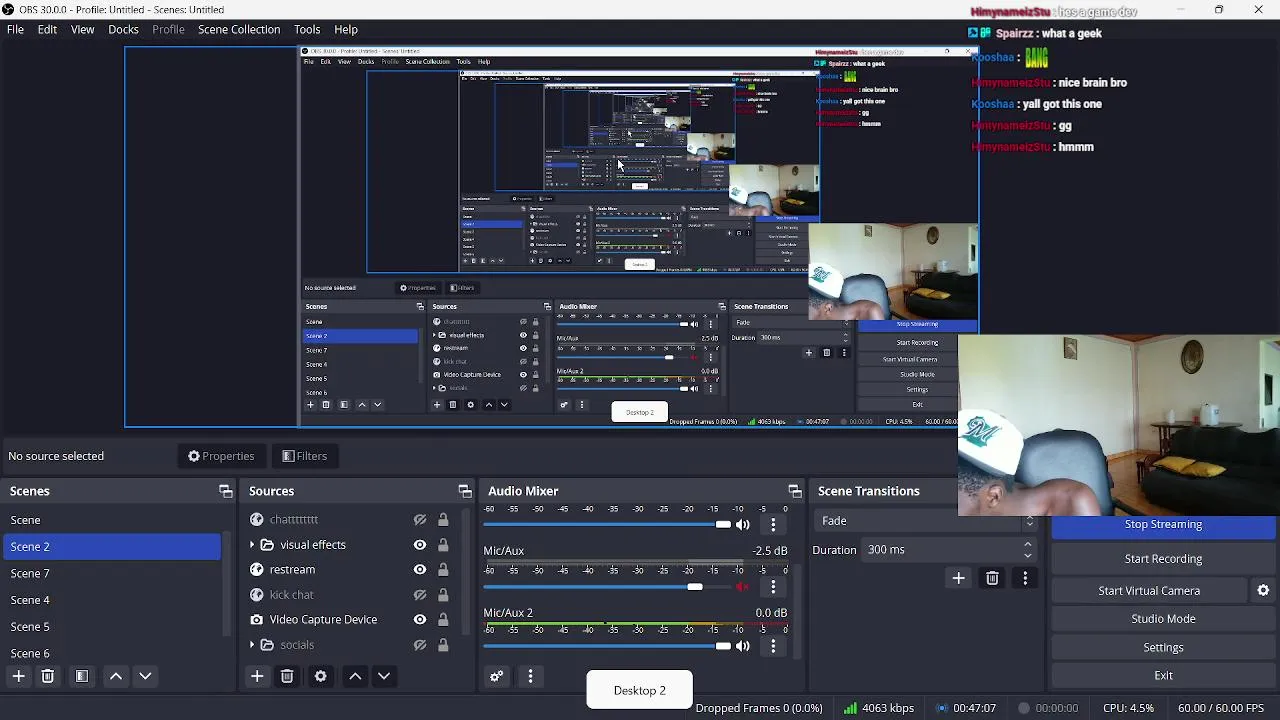
Task: Open scene filters icon in Scenes toolbar
Action: [82, 676]
